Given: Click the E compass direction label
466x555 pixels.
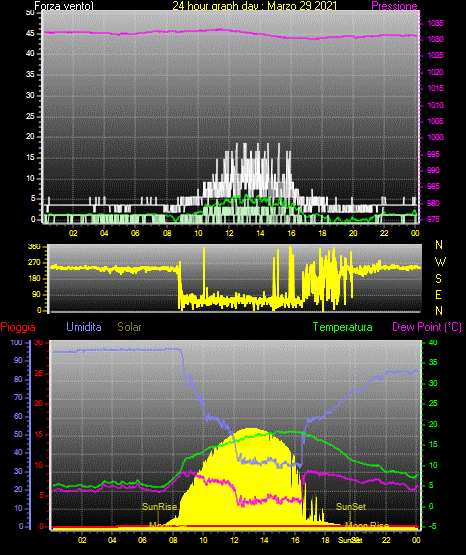Looking at the screenshot, I should coord(438,294).
